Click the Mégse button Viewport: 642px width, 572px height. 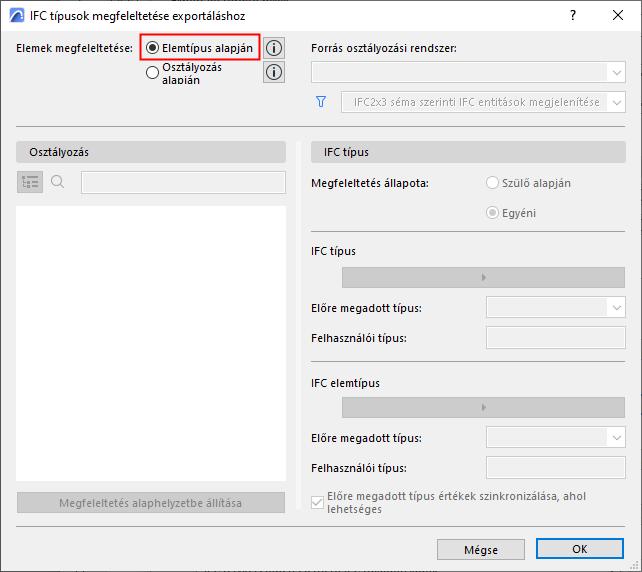pyautogui.click(x=481, y=549)
